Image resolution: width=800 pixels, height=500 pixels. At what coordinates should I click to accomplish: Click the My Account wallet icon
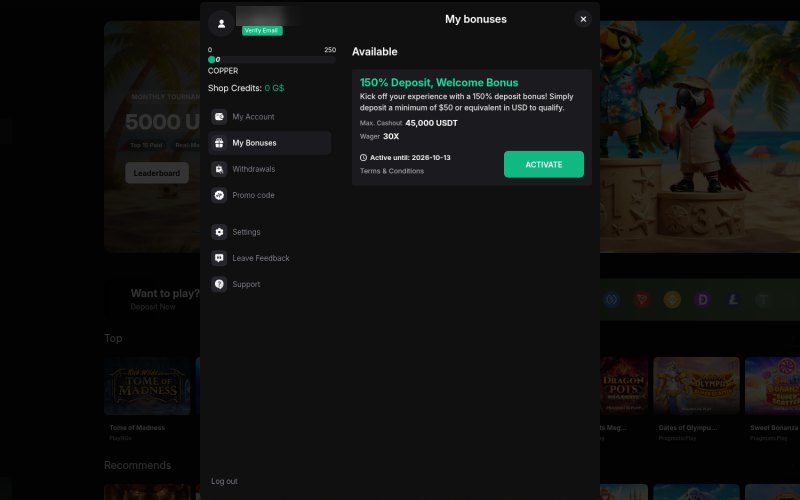click(x=219, y=117)
